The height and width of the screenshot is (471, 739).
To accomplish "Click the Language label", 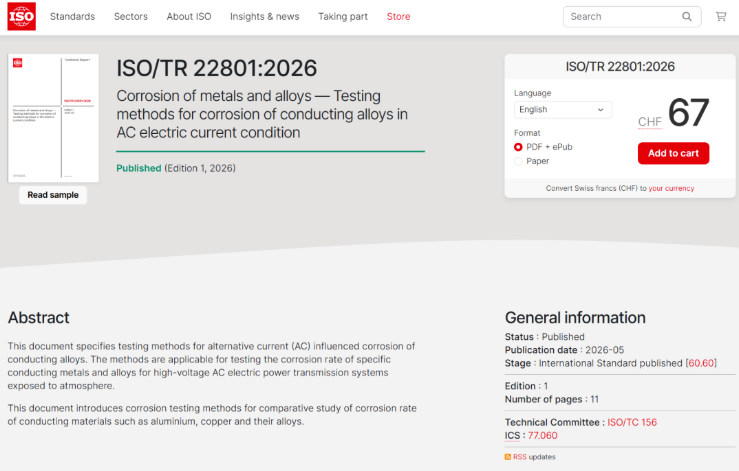I will (x=533, y=93).
